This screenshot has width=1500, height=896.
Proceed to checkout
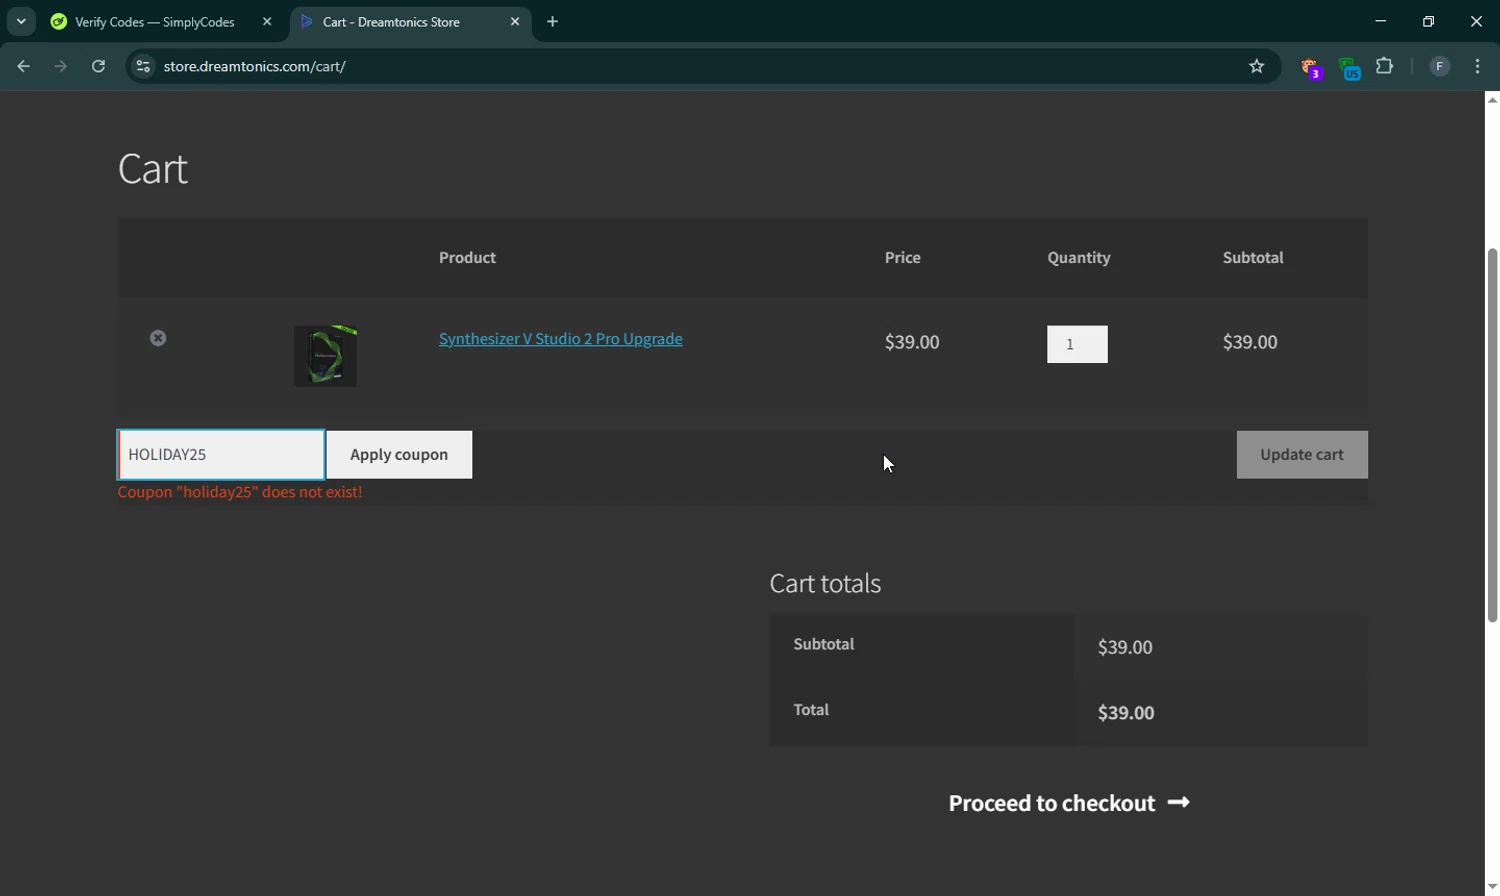point(1069,803)
